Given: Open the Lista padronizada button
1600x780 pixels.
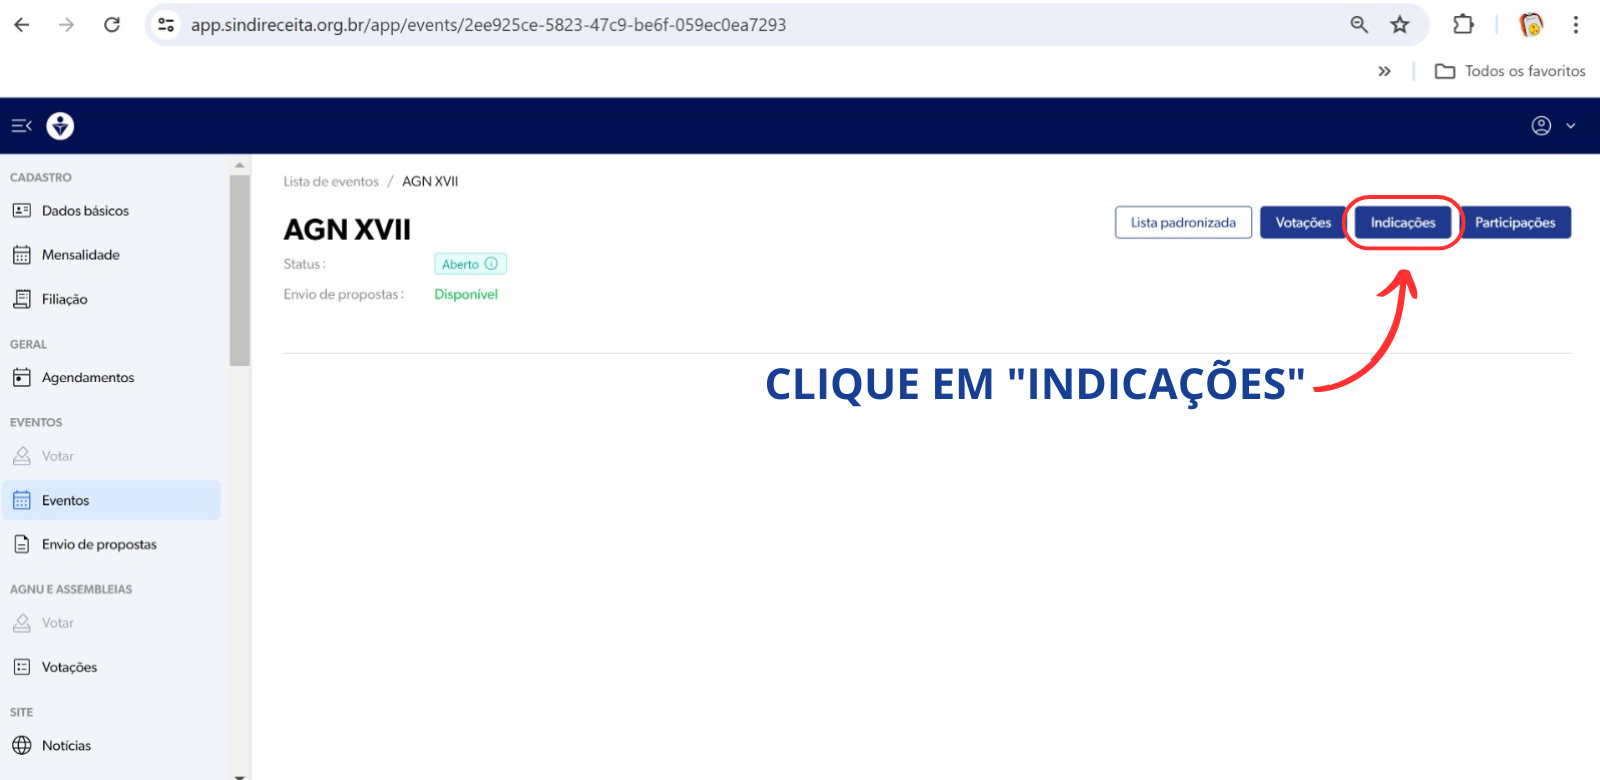Looking at the screenshot, I should [x=1183, y=223].
